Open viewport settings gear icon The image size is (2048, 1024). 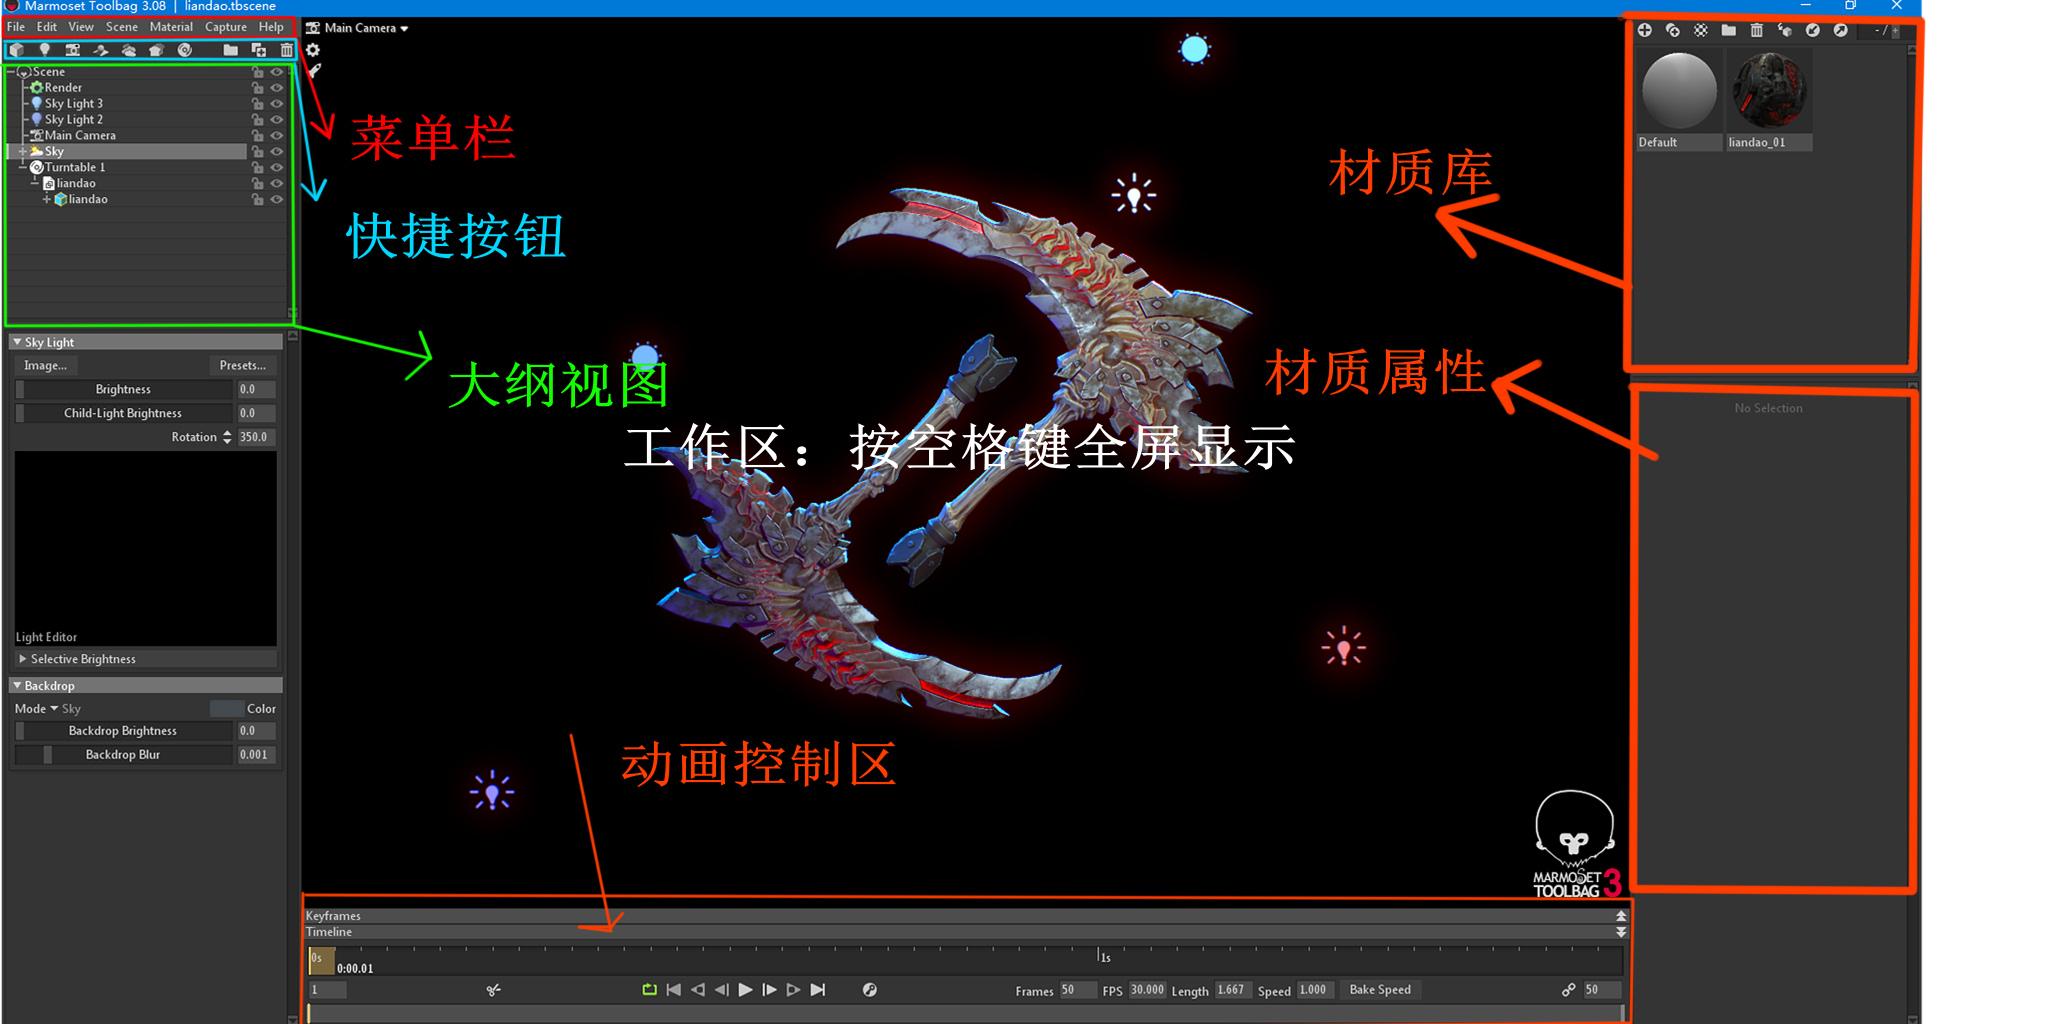pyautogui.click(x=313, y=50)
